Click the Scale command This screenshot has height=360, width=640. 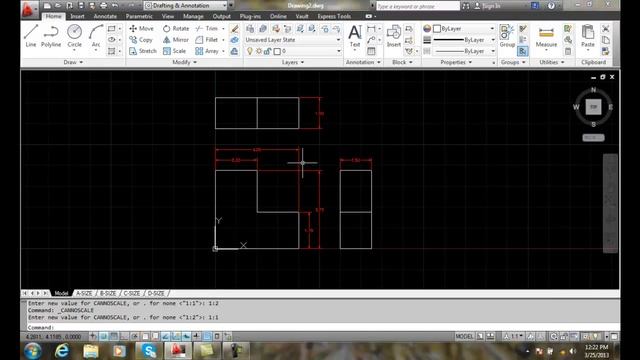click(174, 51)
